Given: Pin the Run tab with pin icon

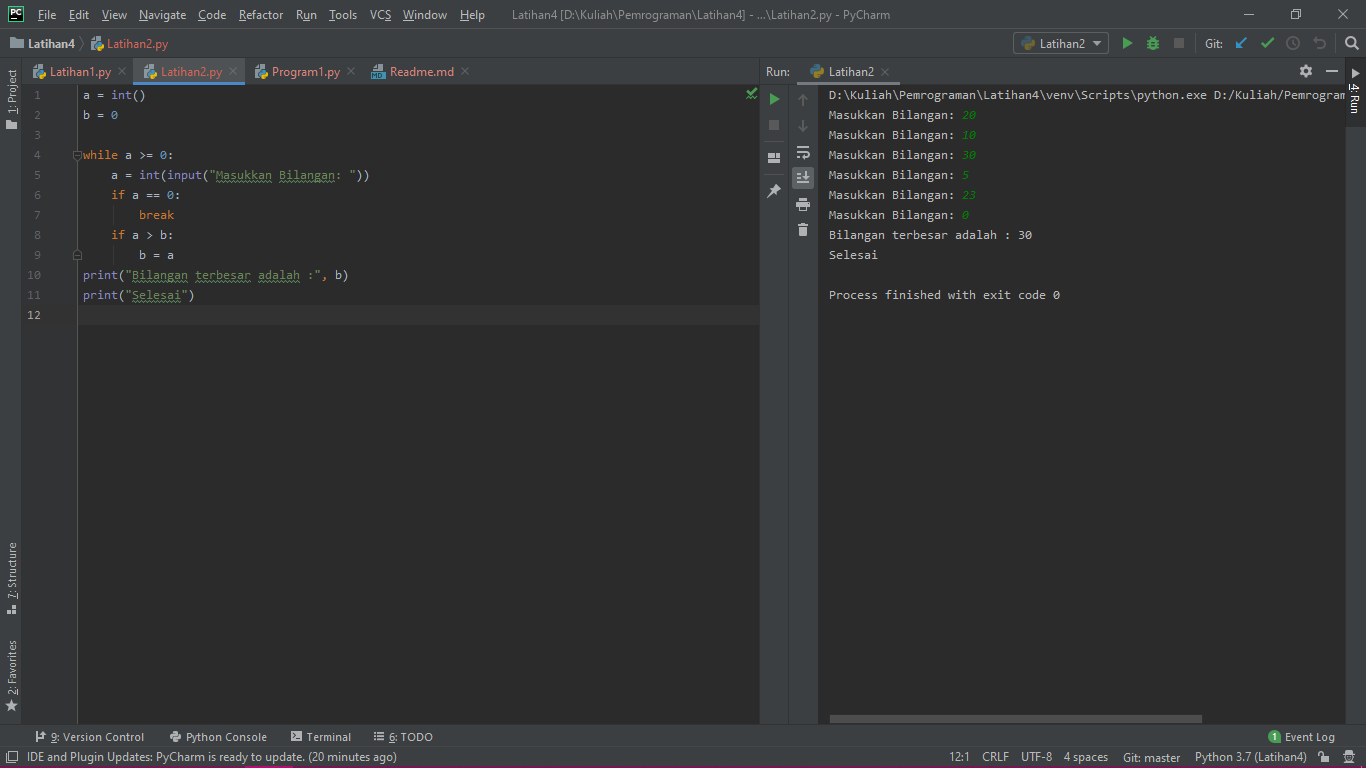Looking at the screenshot, I should point(774,190).
